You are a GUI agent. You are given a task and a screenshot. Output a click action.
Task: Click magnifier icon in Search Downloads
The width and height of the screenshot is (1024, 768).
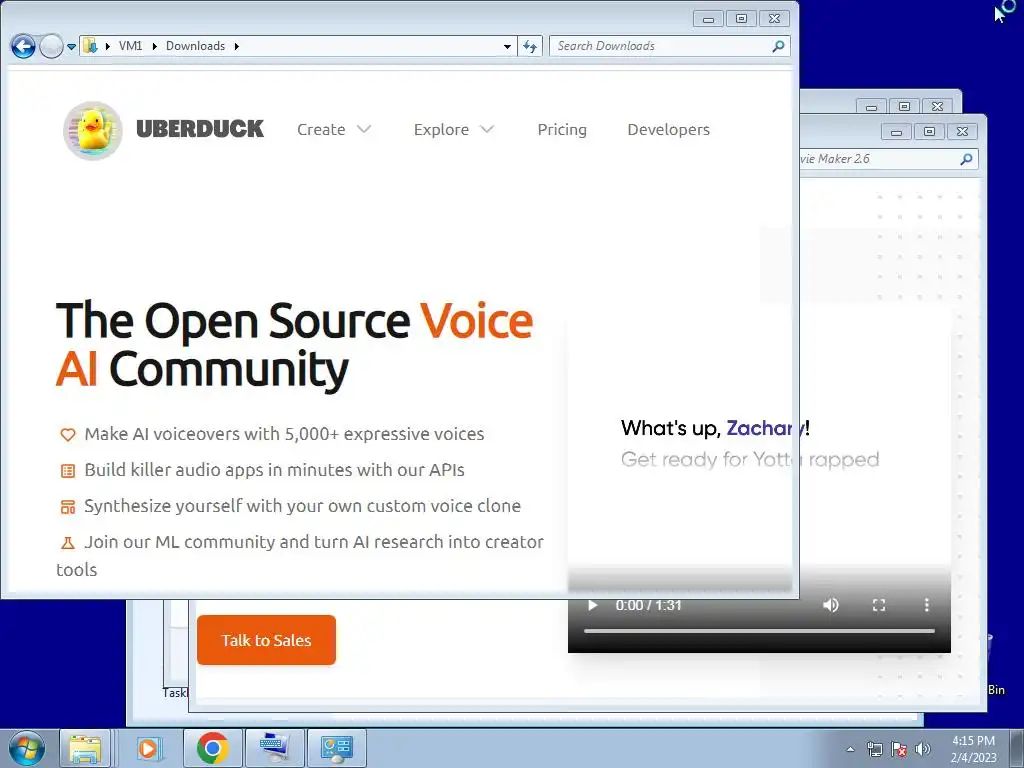[778, 46]
